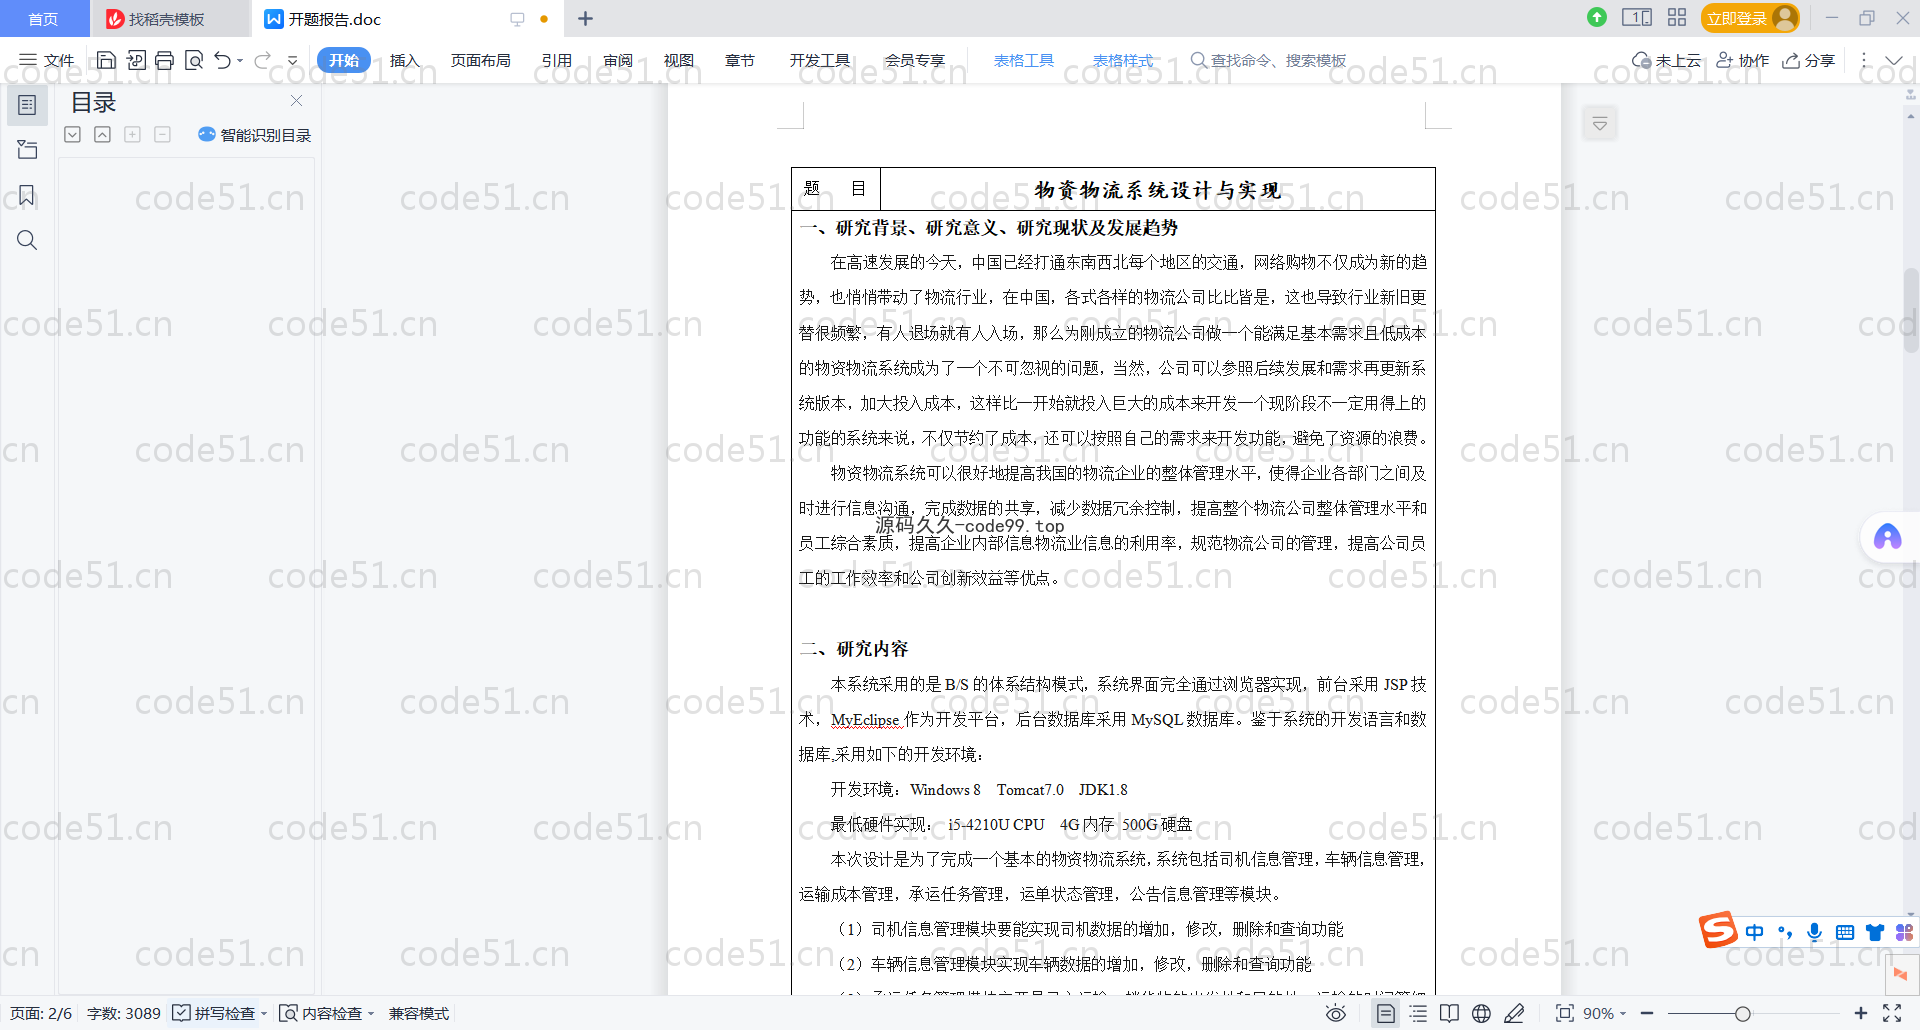The image size is (1920, 1030).
Task: Select the 表格样式 tab
Action: [1123, 61]
